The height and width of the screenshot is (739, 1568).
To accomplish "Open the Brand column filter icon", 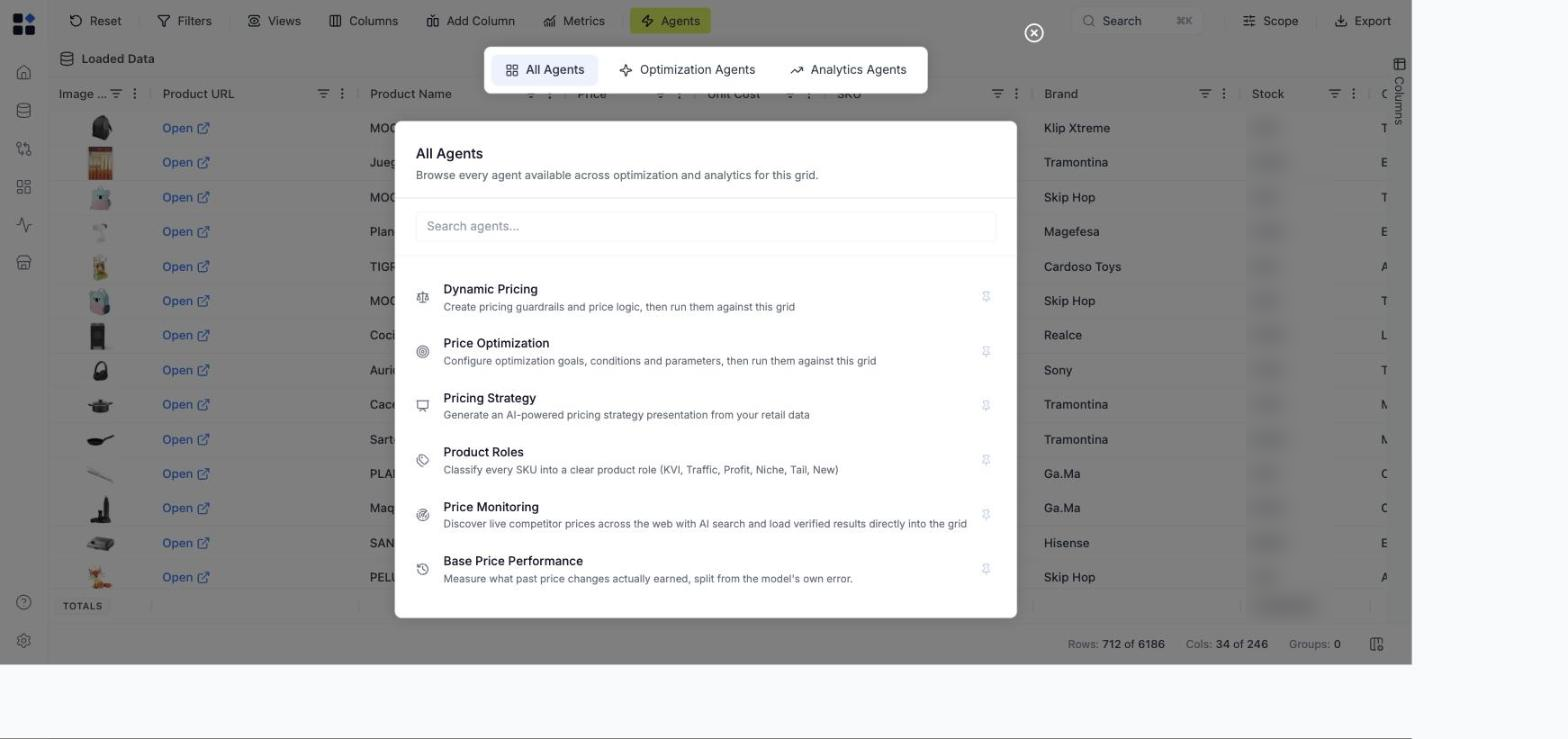I will click(x=1205, y=94).
